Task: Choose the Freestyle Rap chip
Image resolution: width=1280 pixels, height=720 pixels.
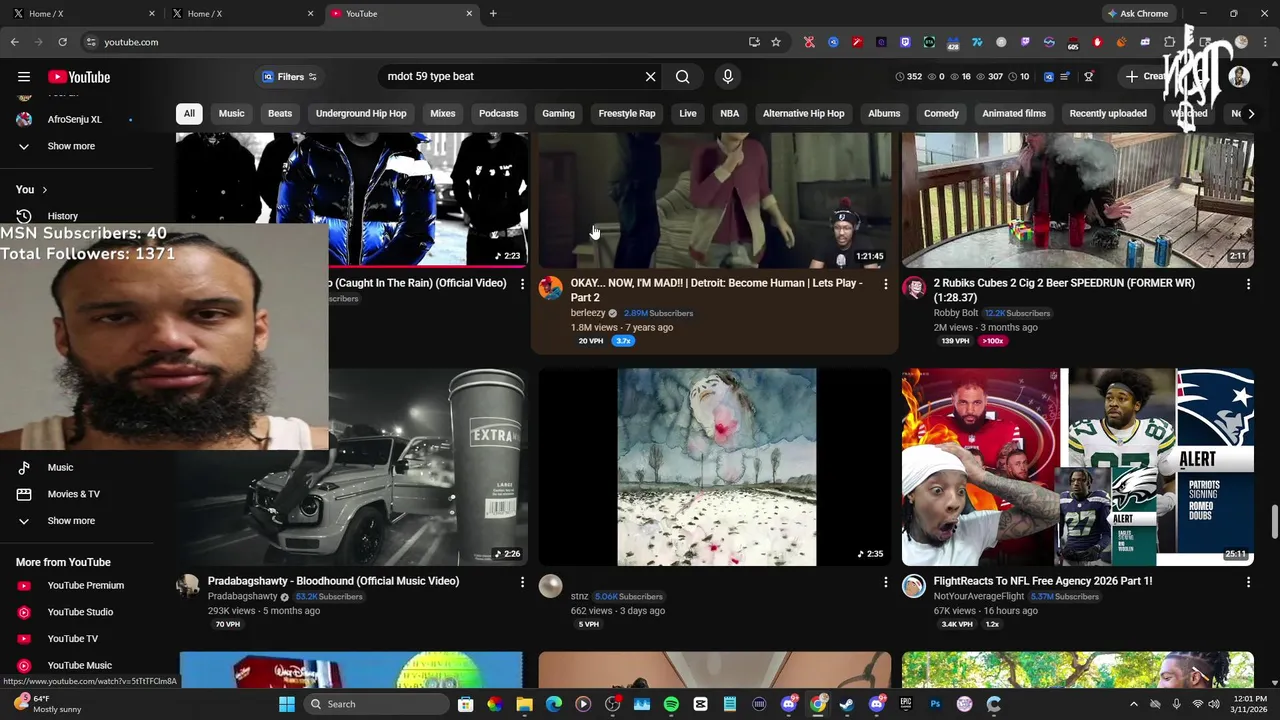Action: click(x=627, y=113)
